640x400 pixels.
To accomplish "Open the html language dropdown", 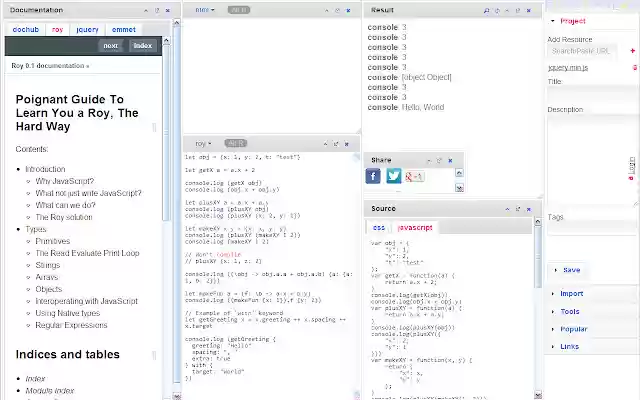I will [204, 10].
